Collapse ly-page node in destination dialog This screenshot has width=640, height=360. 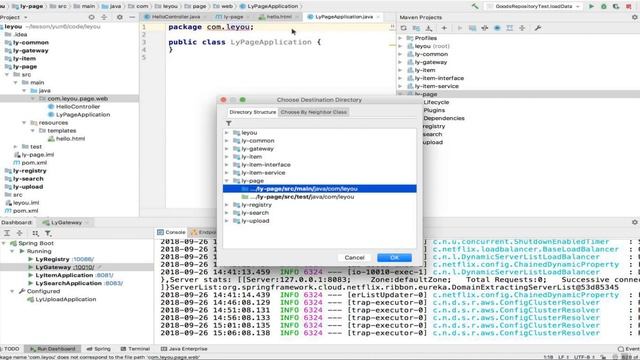click(227, 180)
